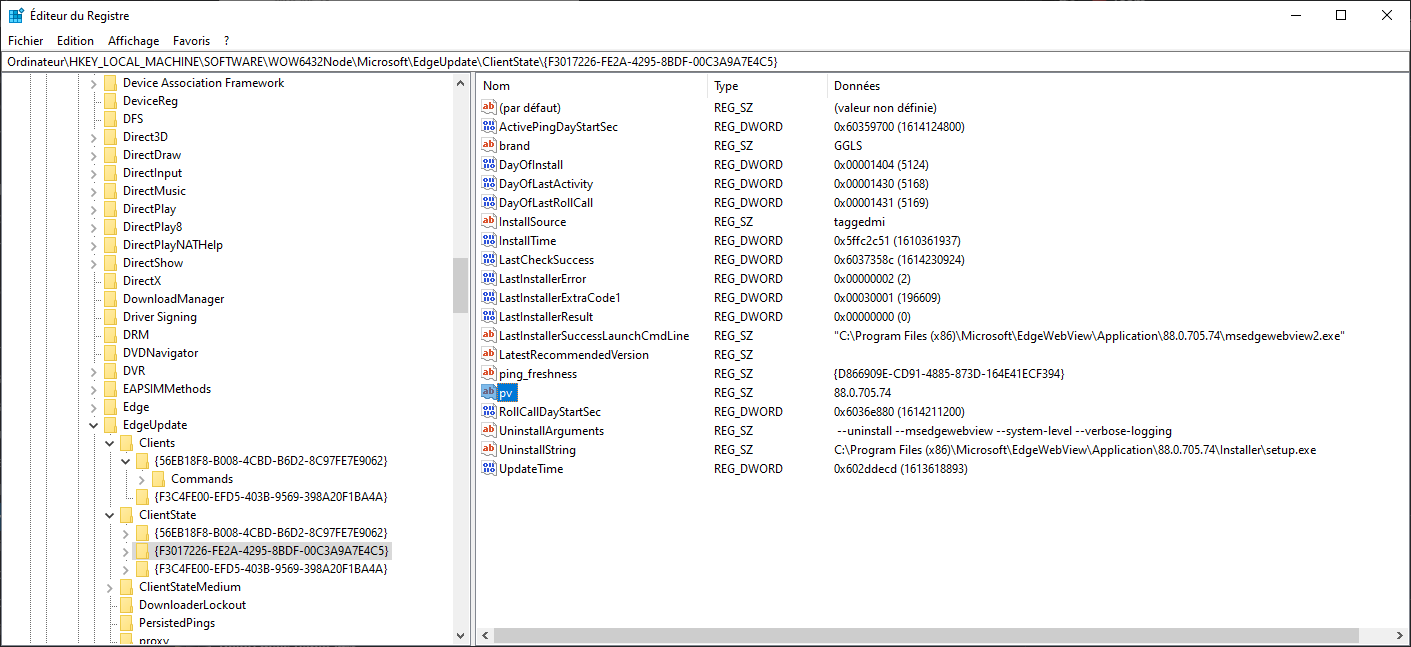Select the PersistedPings key
The image size is (1411, 647).
177,623
